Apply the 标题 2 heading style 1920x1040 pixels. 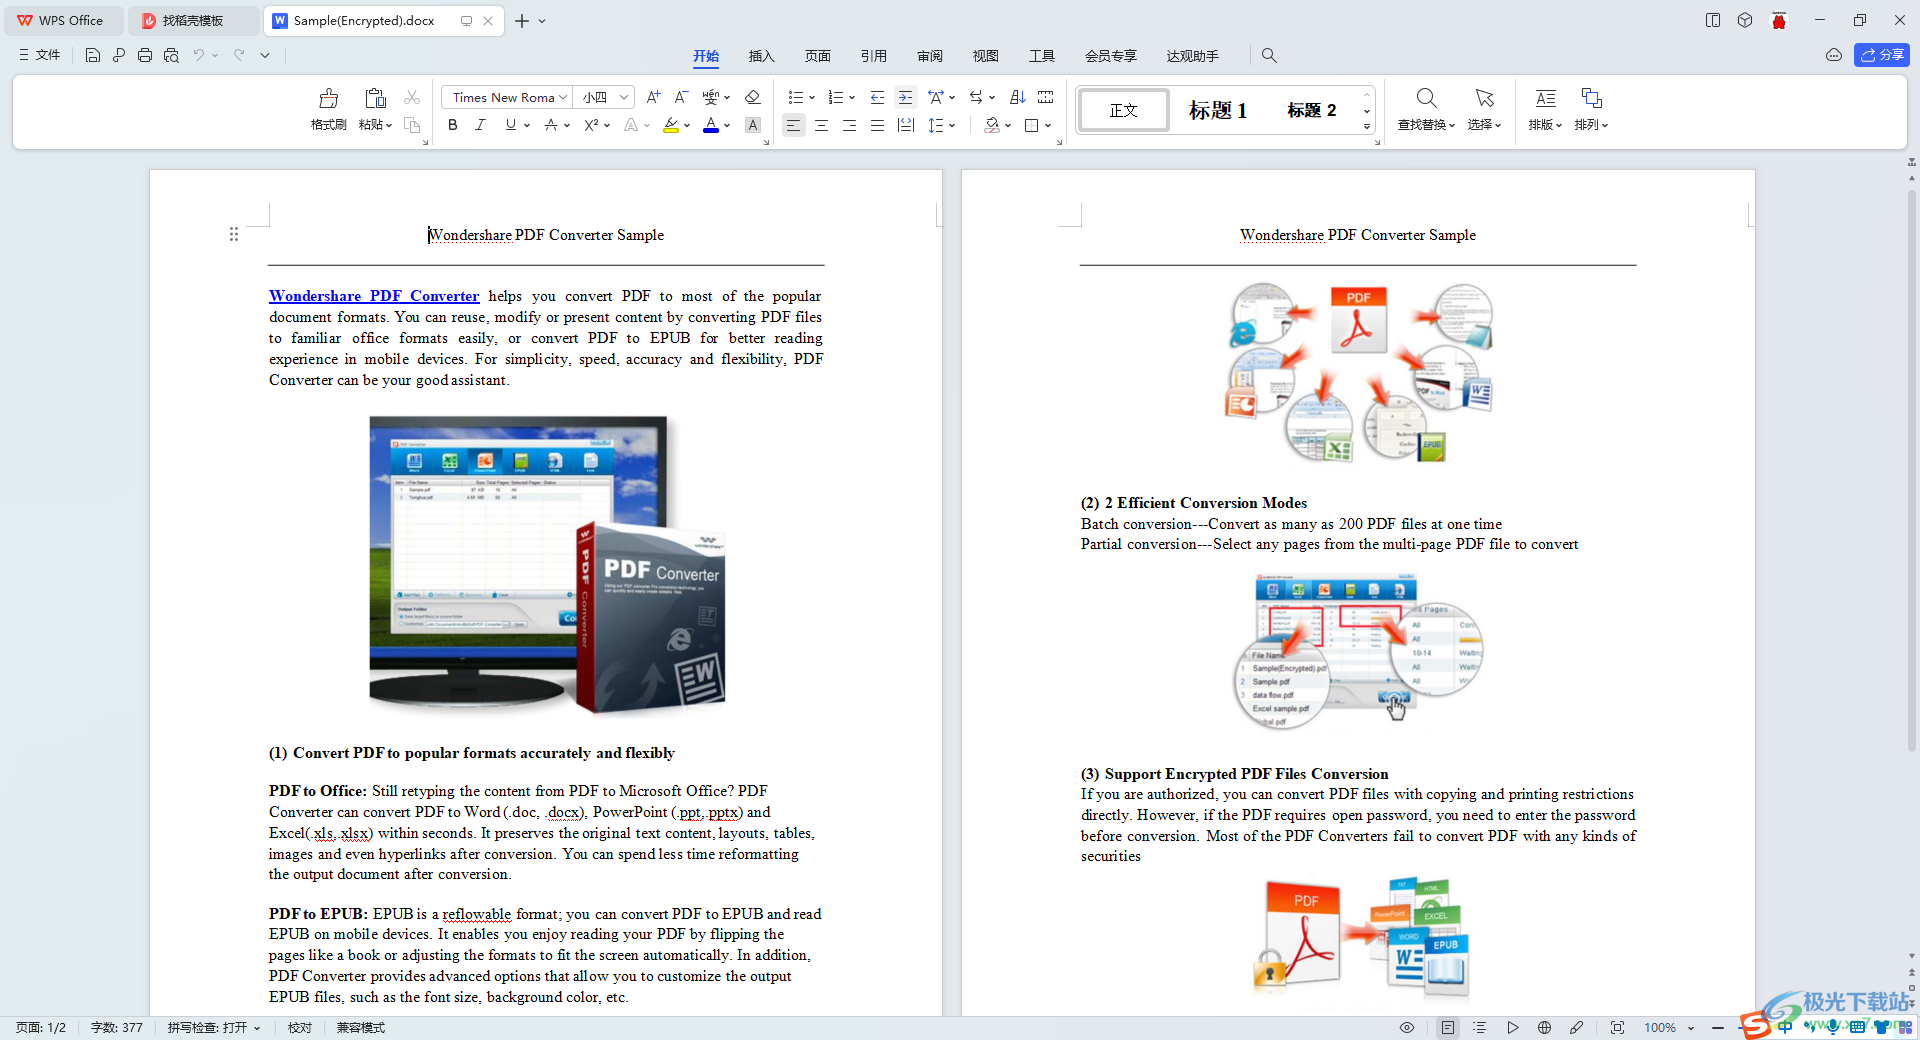pyautogui.click(x=1312, y=110)
